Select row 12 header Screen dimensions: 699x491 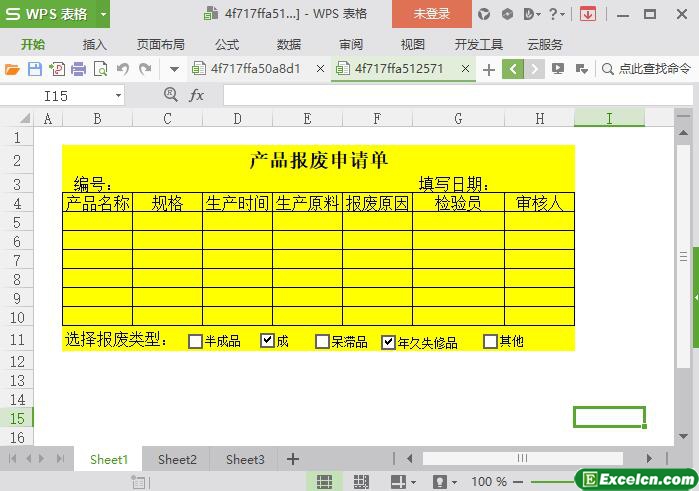(x=17, y=361)
